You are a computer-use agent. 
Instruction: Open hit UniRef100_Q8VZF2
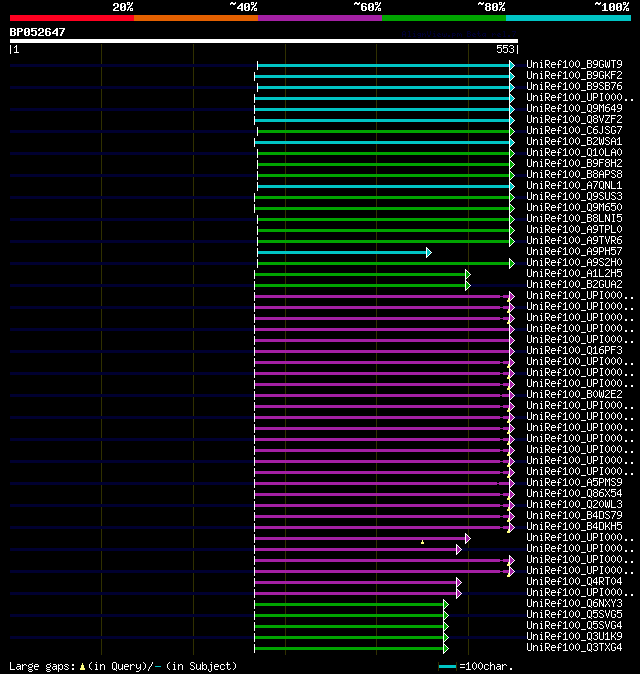tap(574, 119)
